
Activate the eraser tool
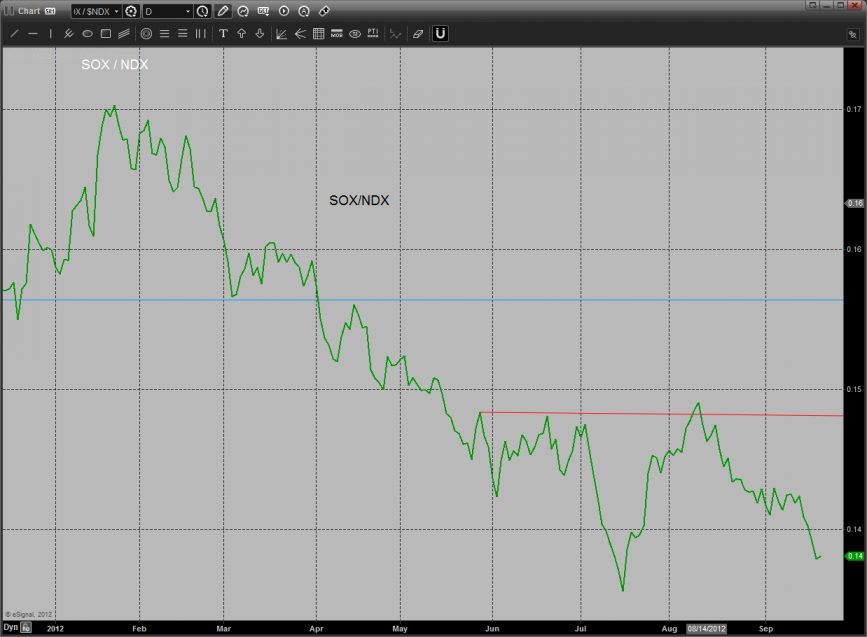(417, 33)
